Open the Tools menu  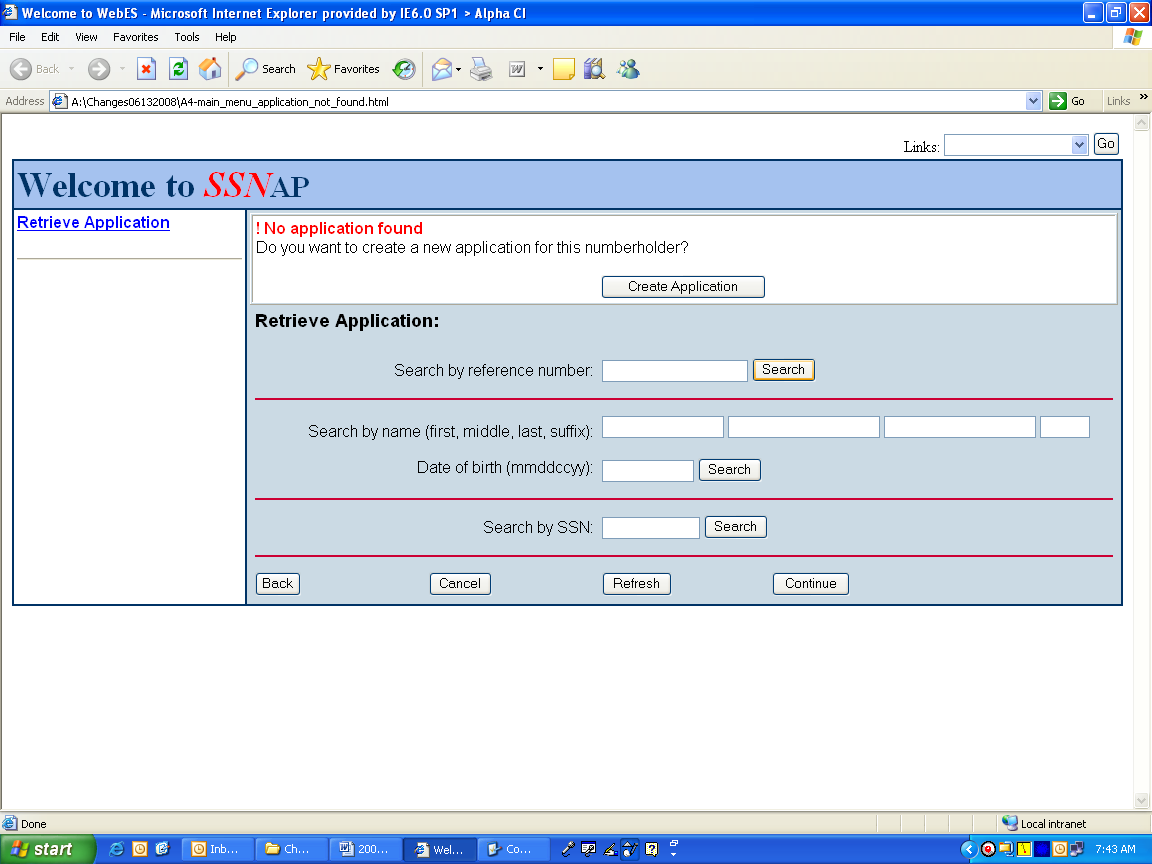pyautogui.click(x=187, y=37)
